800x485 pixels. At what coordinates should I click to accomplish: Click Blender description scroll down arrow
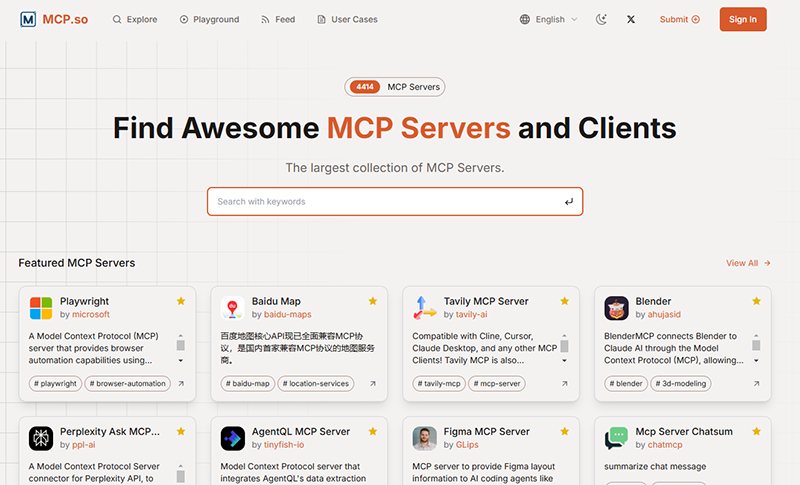(756, 361)
